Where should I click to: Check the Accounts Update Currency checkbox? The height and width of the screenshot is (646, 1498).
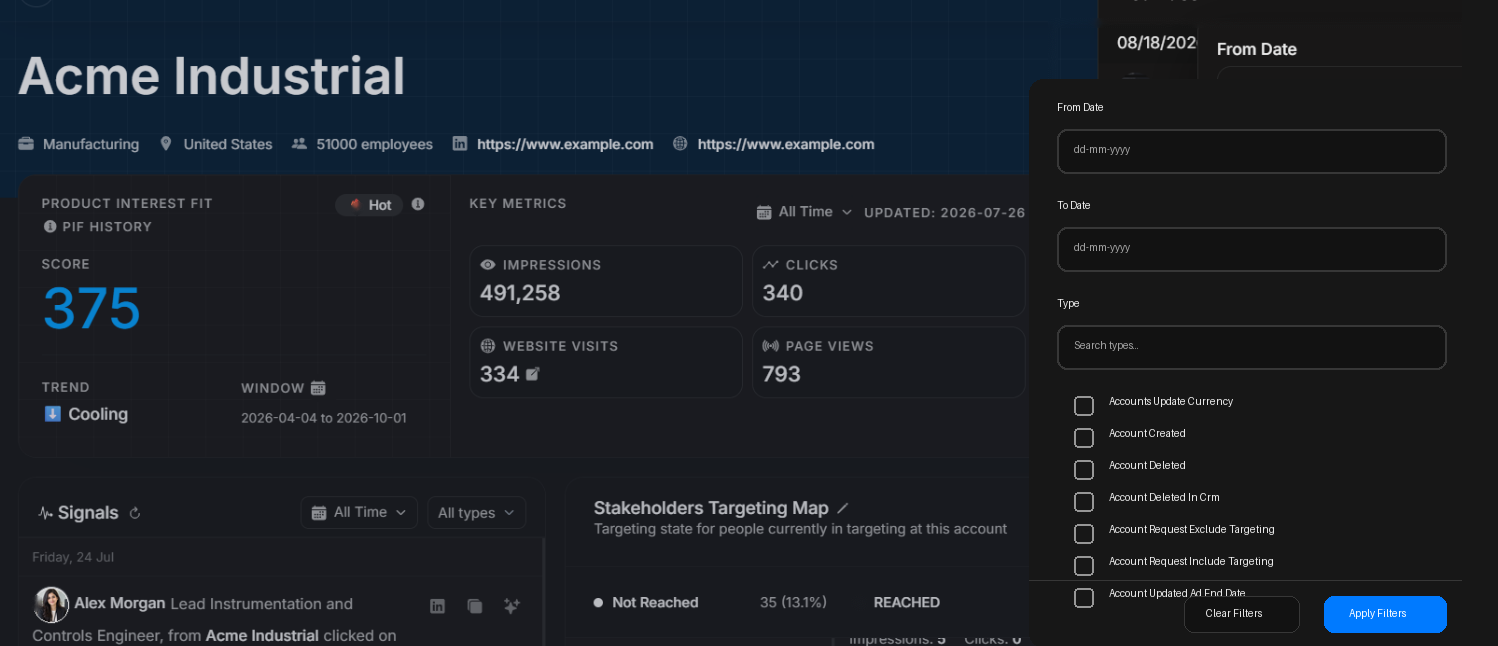[1084, 406]
